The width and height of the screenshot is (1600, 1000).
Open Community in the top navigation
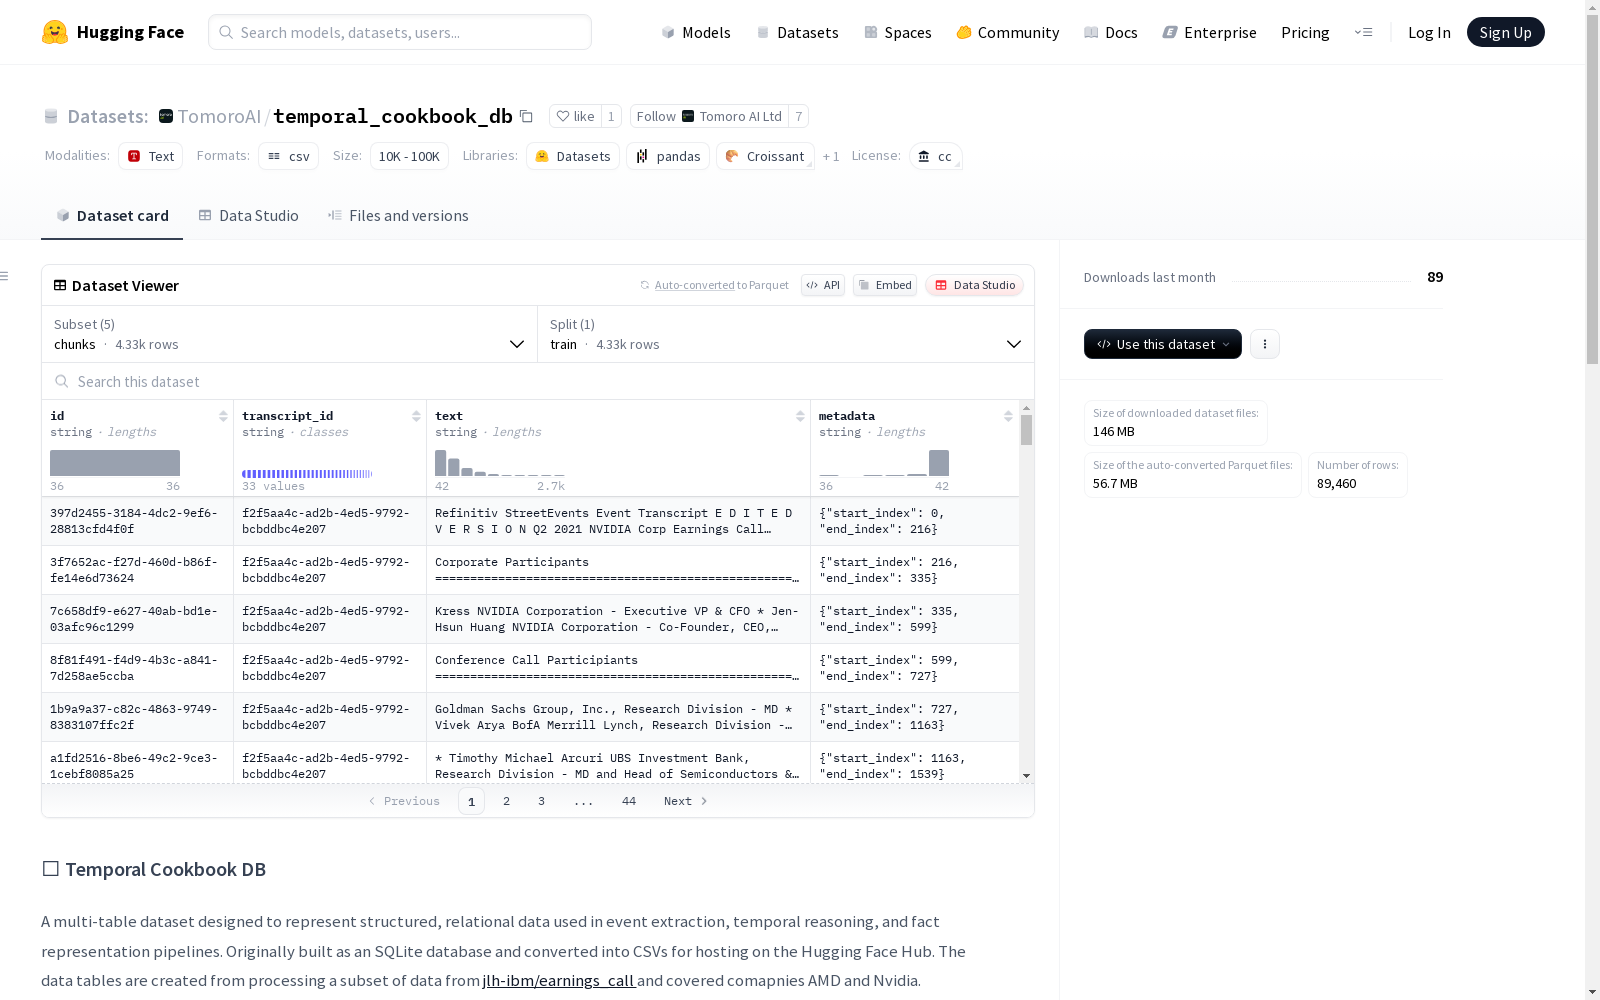point(1008,32)
